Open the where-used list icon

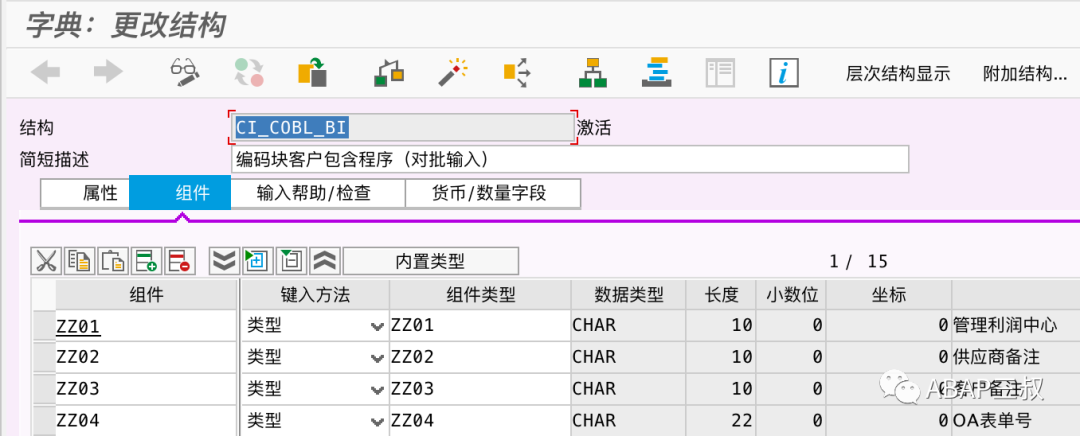(x=517, y=72)
